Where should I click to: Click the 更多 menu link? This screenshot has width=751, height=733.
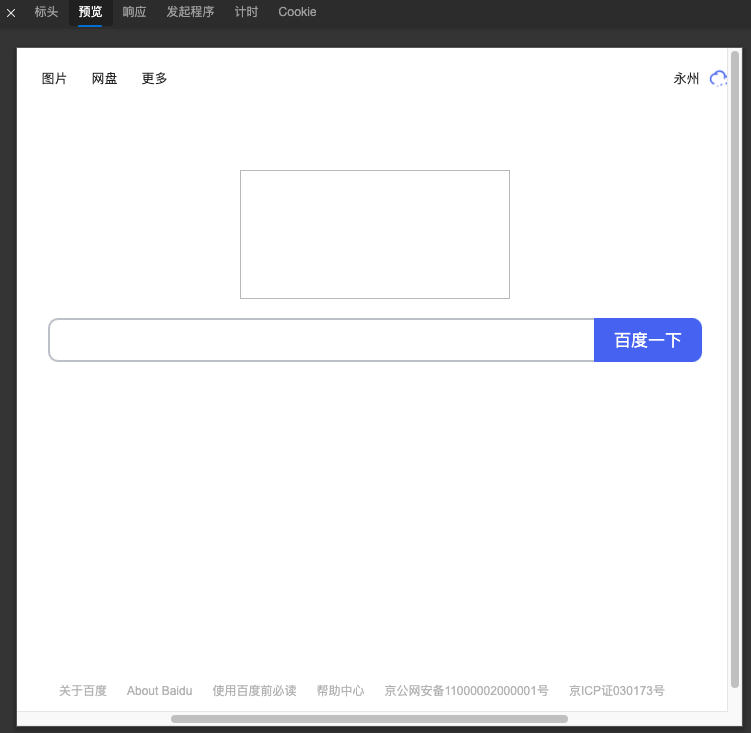(154, 78)
